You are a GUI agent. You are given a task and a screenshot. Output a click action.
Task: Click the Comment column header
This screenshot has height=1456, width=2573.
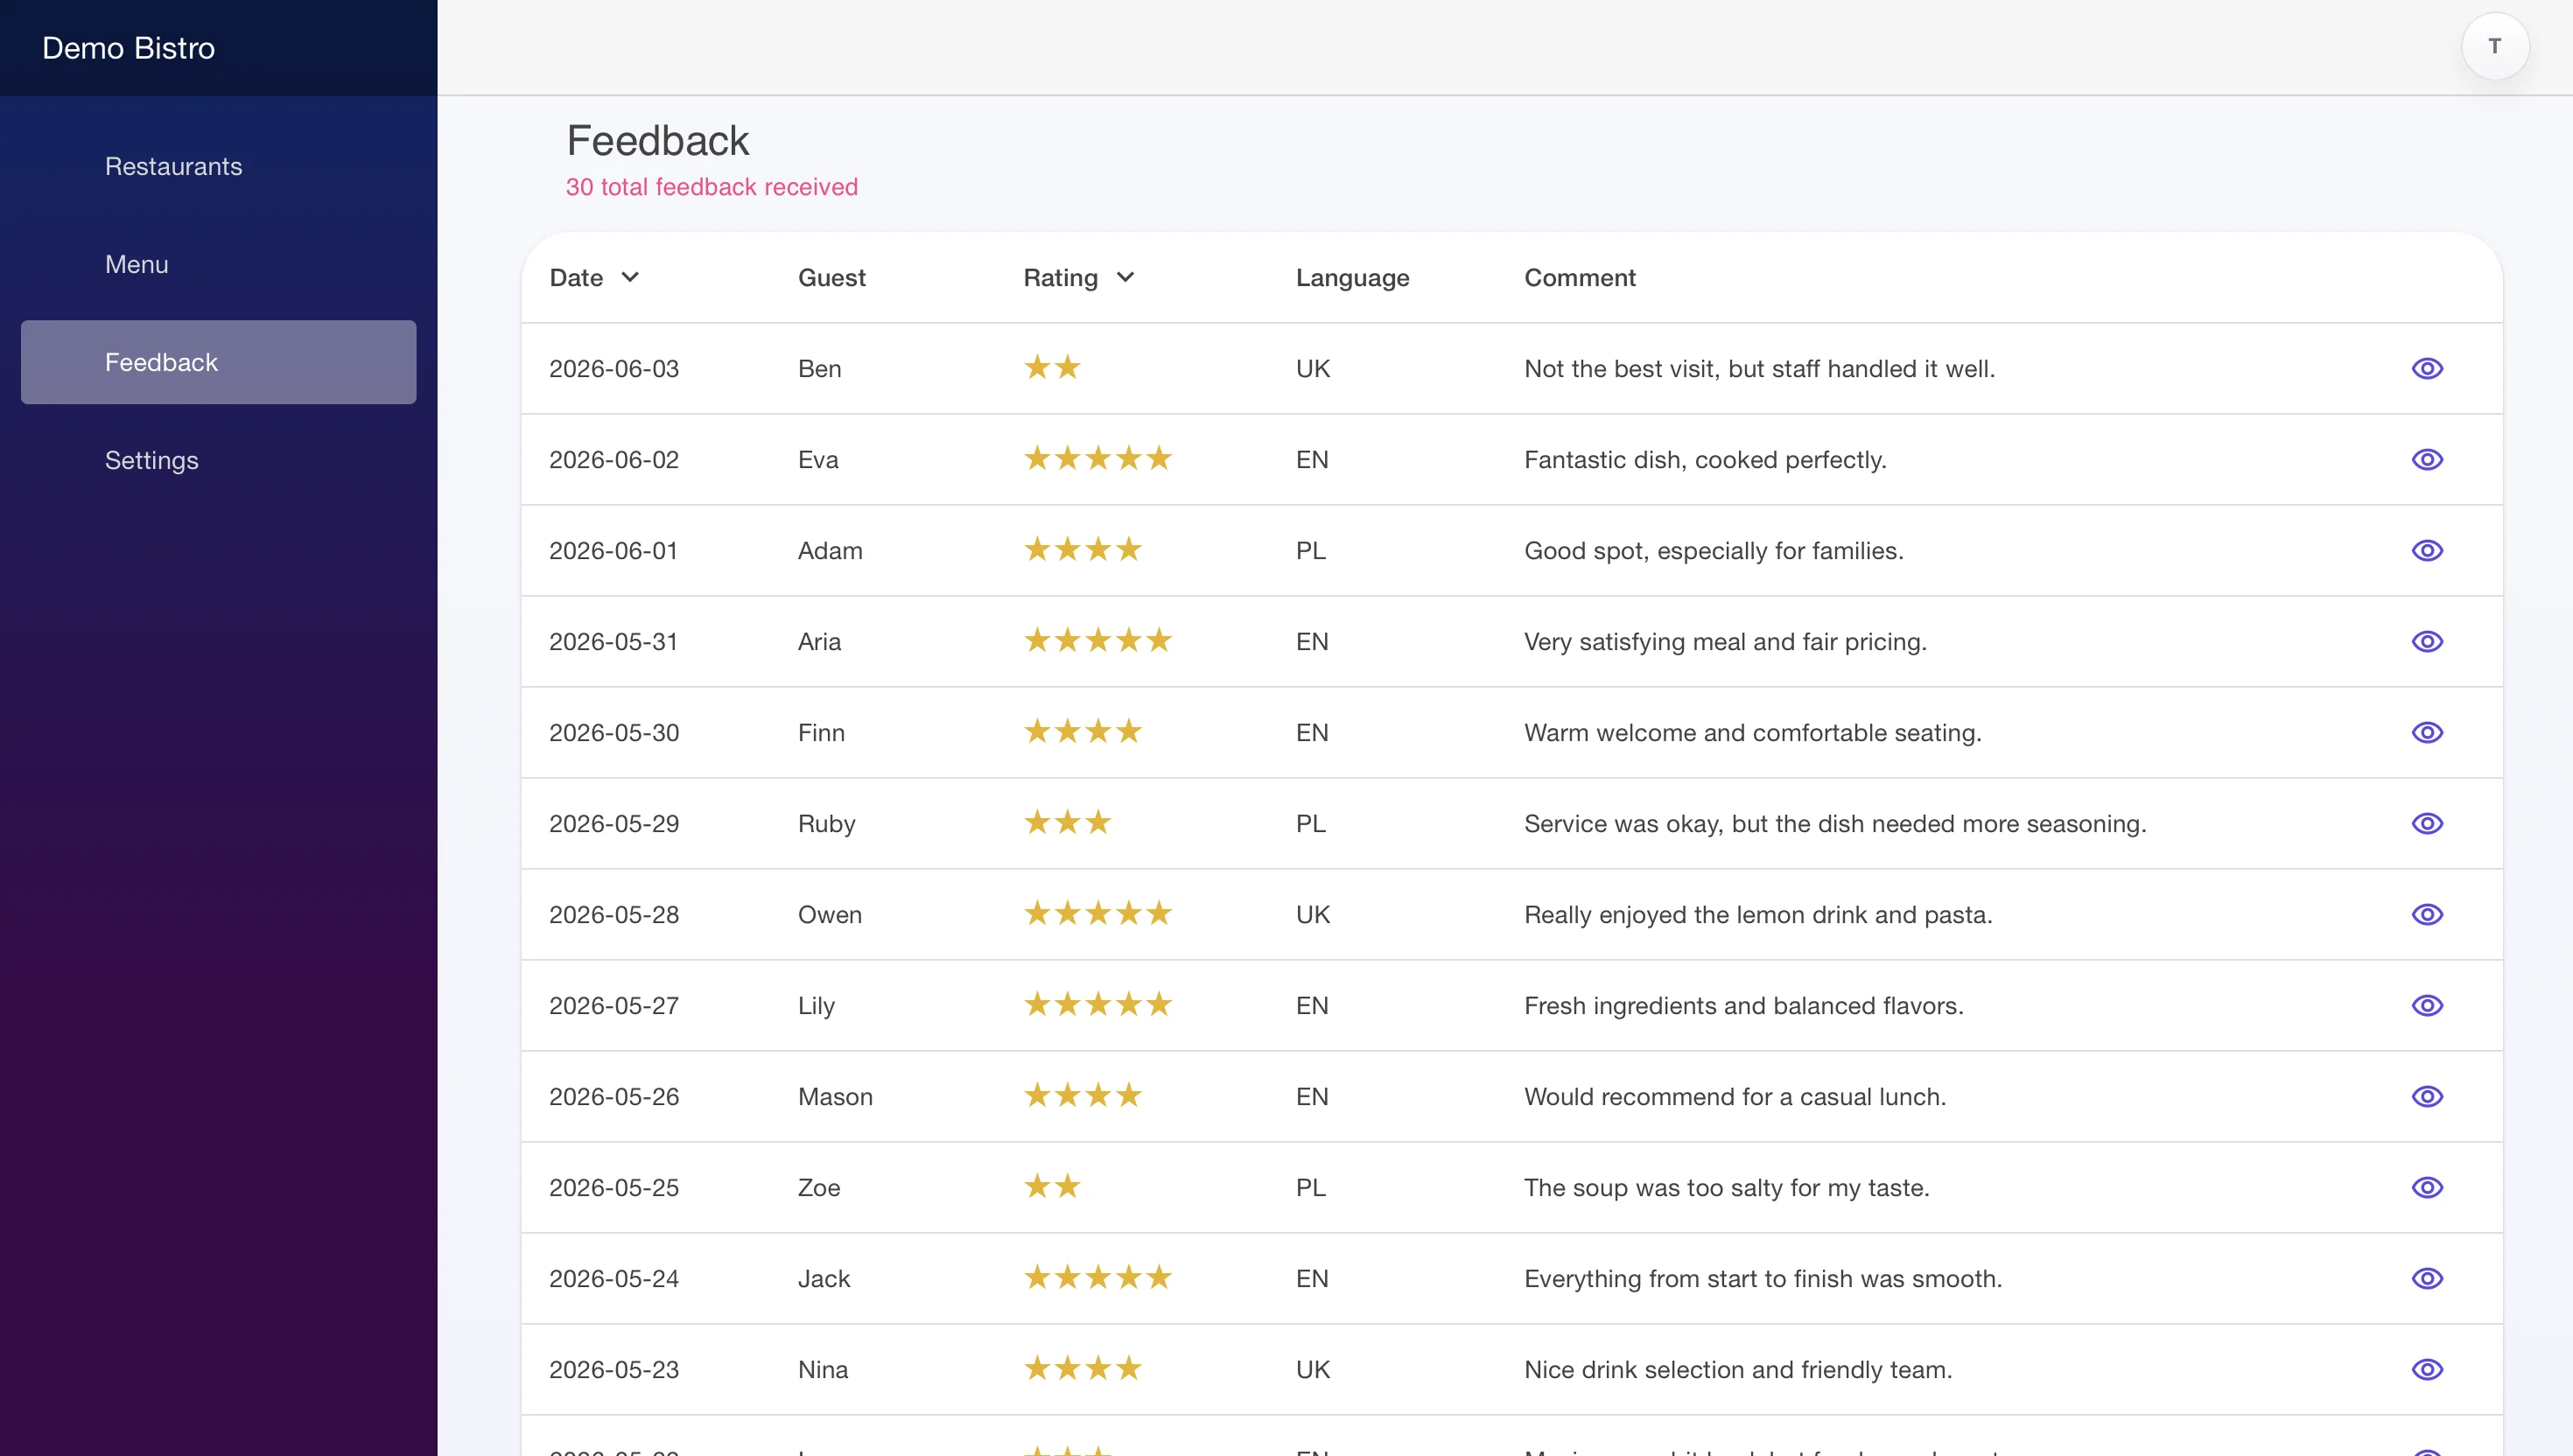click(1579, 277)
